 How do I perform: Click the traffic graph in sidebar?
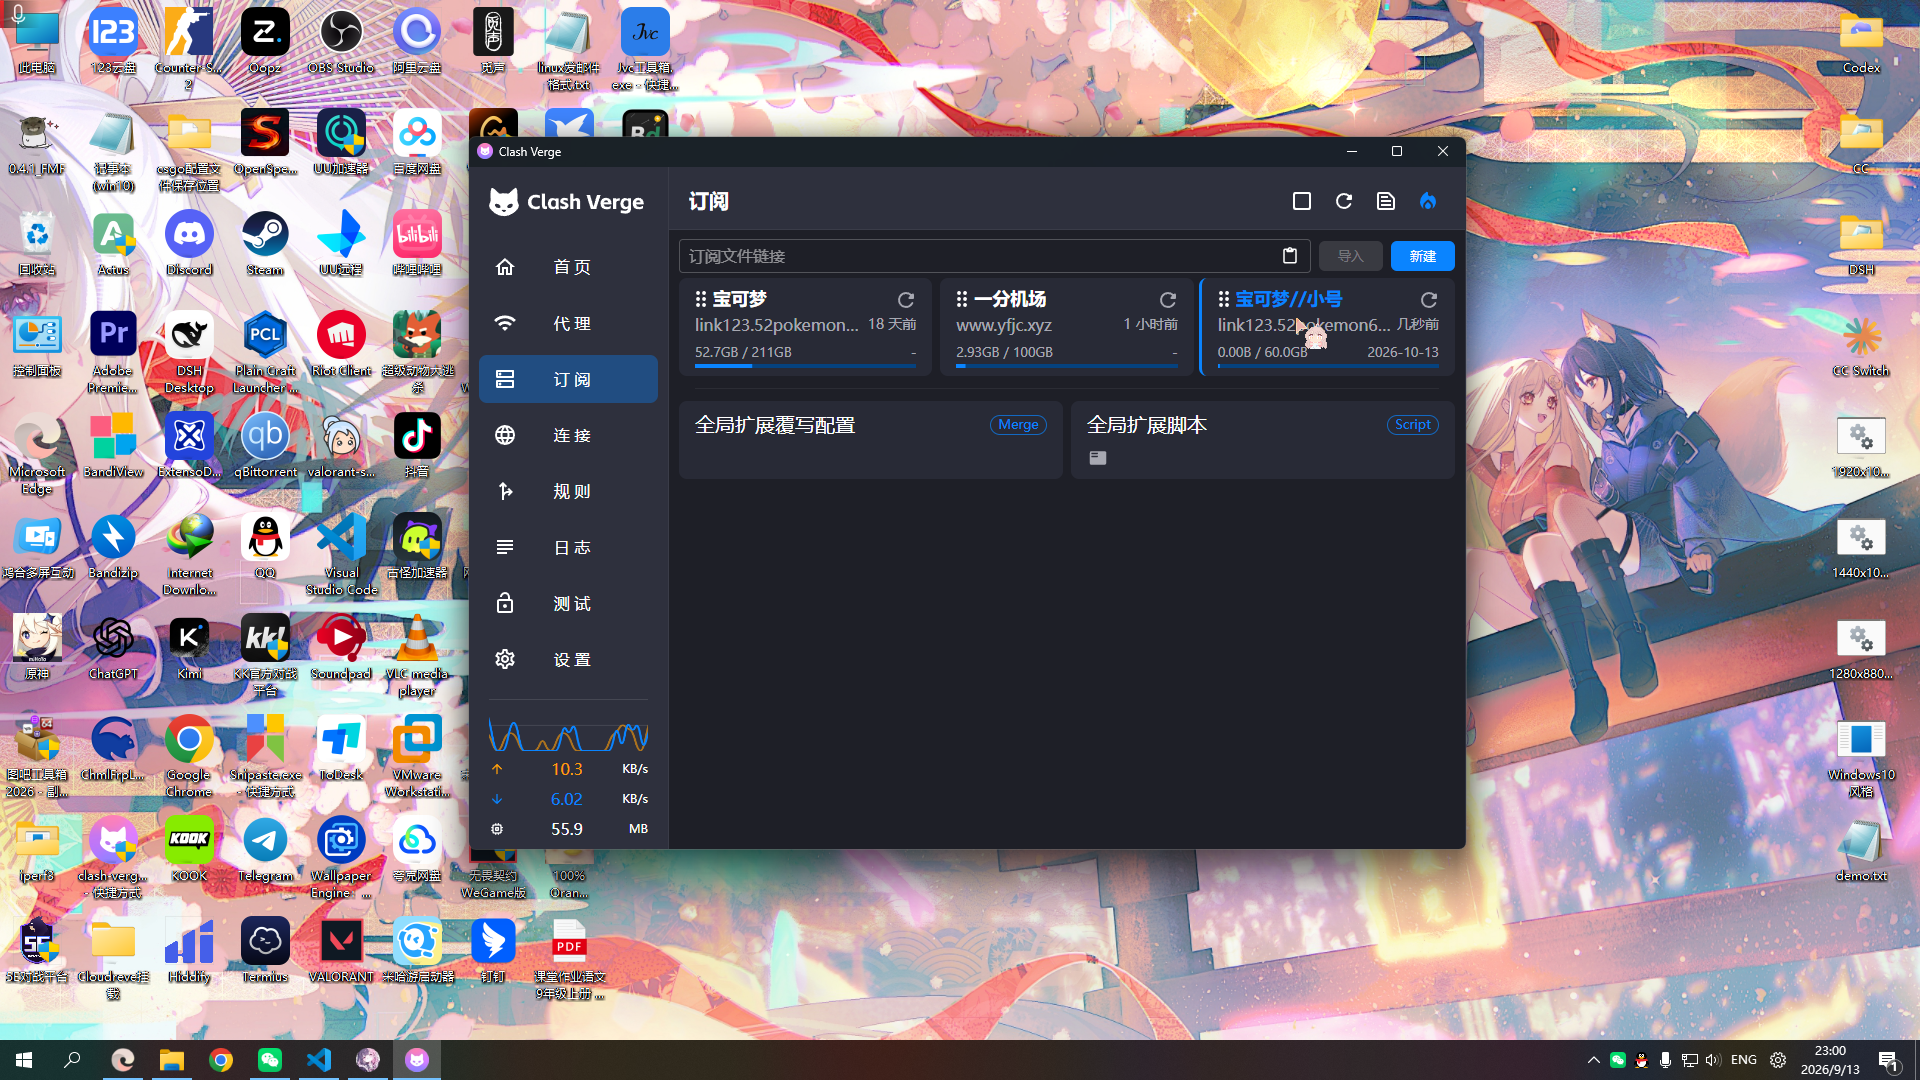click(568, 735)
